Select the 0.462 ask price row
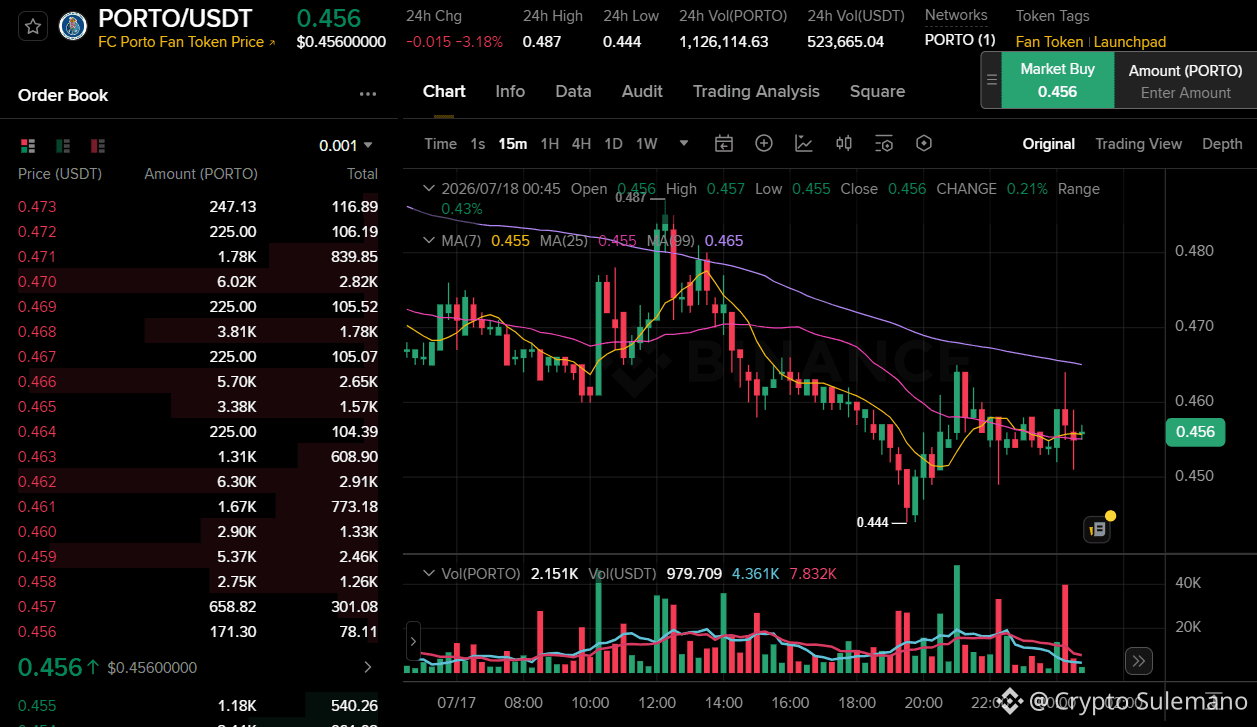This screenshot has width=1257, height=727. (x=198, y=482)
